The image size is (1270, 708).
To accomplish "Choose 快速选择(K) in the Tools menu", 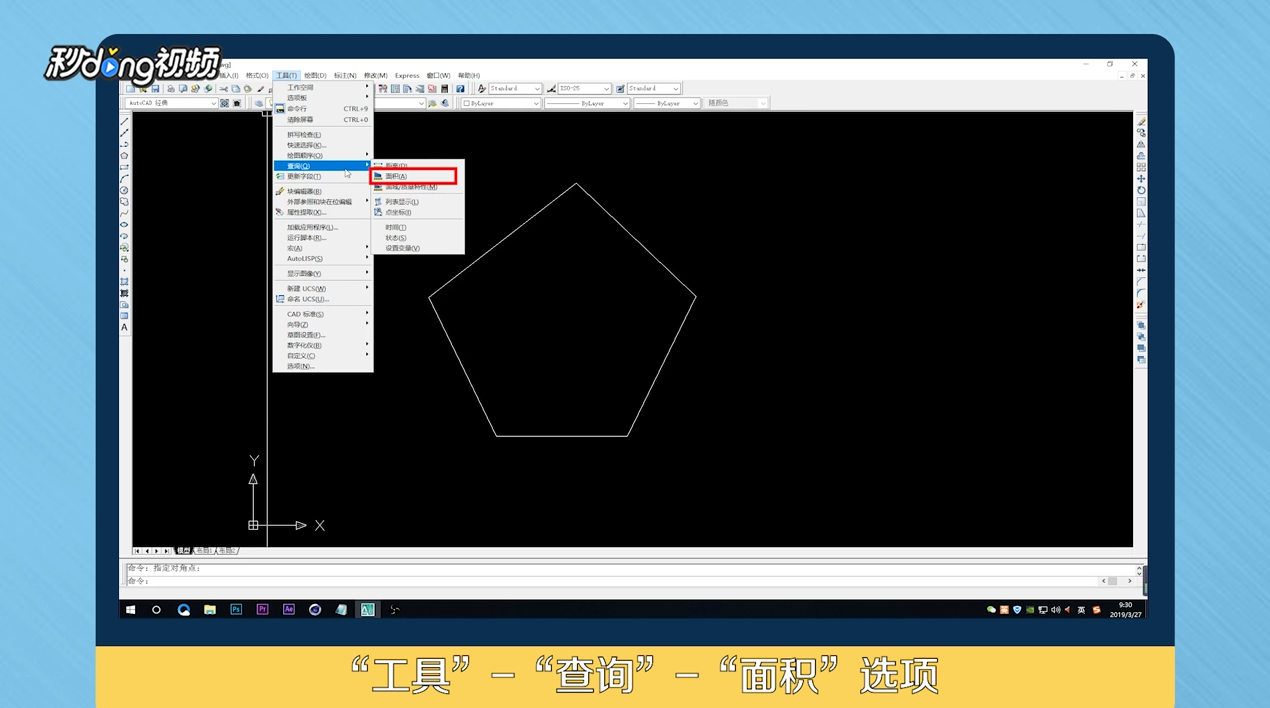I will tap(322, 145).
